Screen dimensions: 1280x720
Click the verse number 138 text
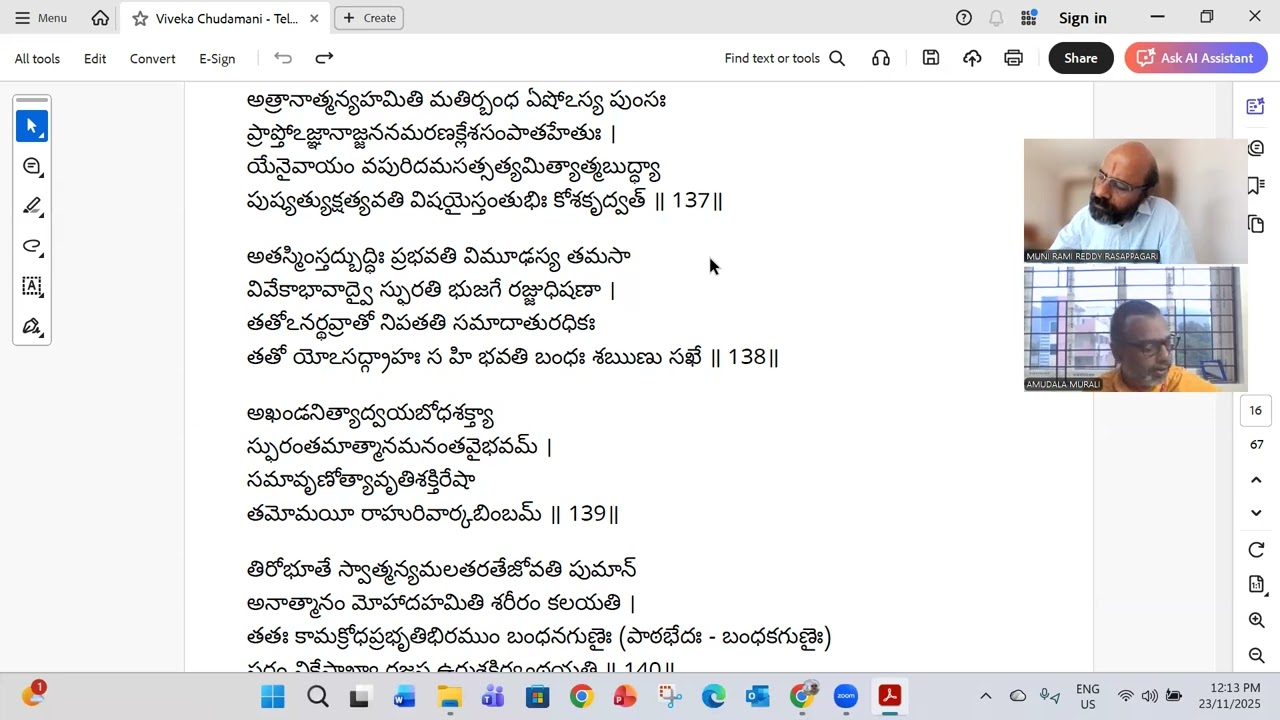[x=747, y=357]
